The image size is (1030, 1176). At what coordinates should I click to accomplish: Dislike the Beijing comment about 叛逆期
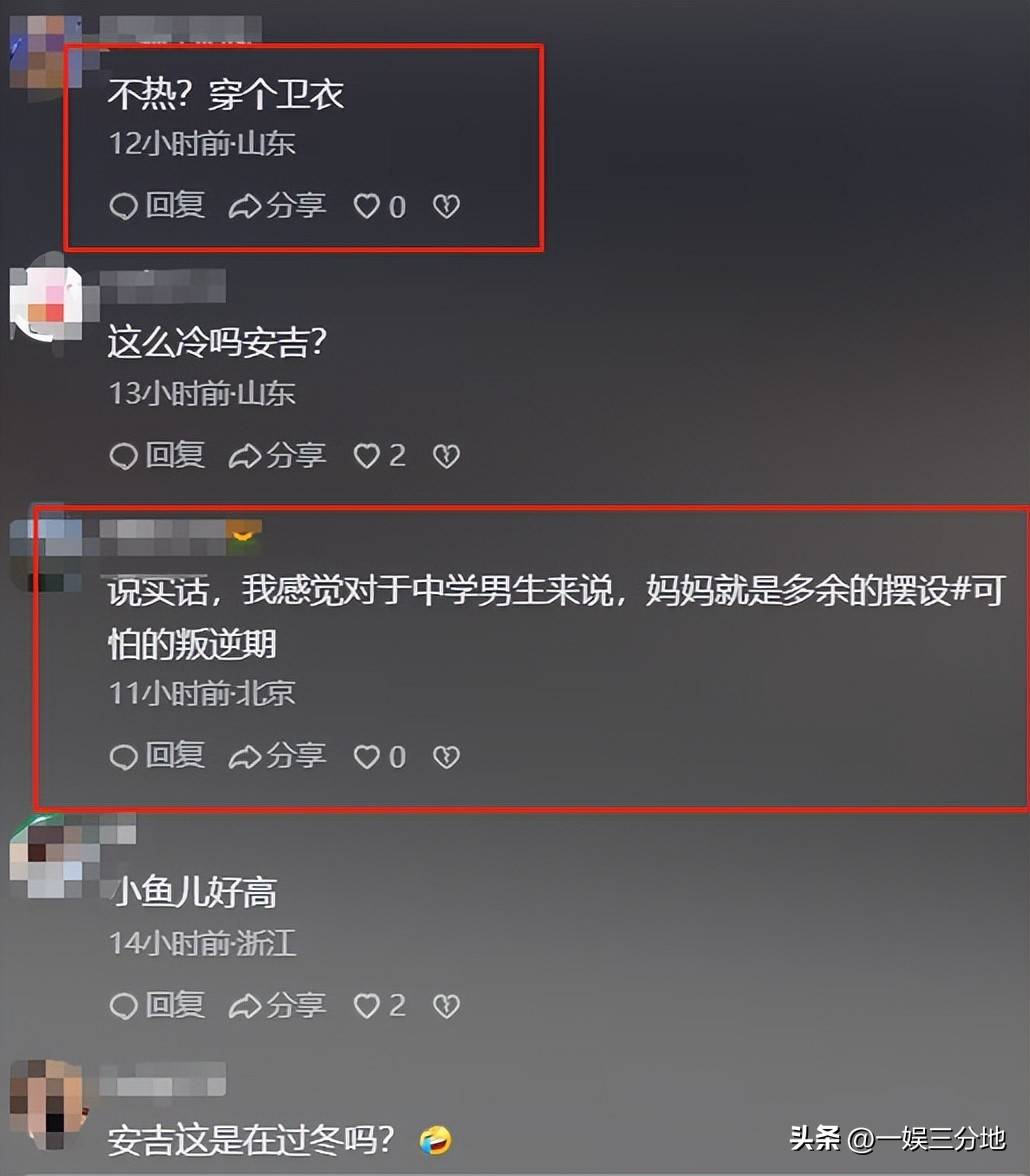coord(446,757)
